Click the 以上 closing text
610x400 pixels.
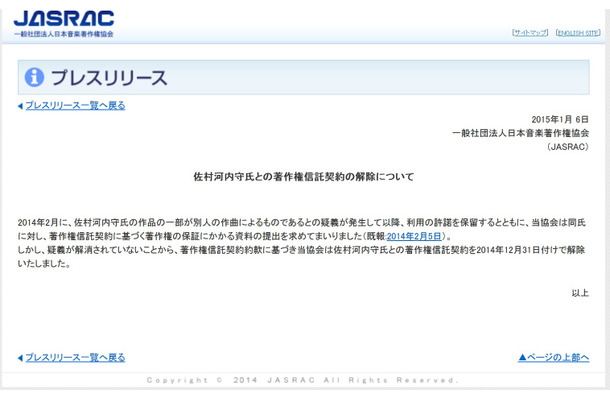(x=580, y=293)
